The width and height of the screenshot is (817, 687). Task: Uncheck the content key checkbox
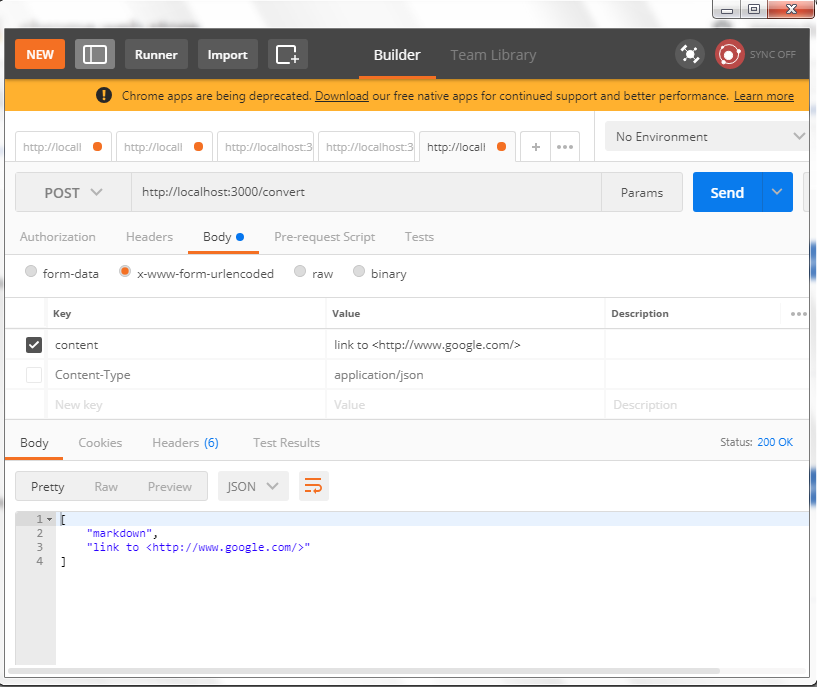coord(34,345)
